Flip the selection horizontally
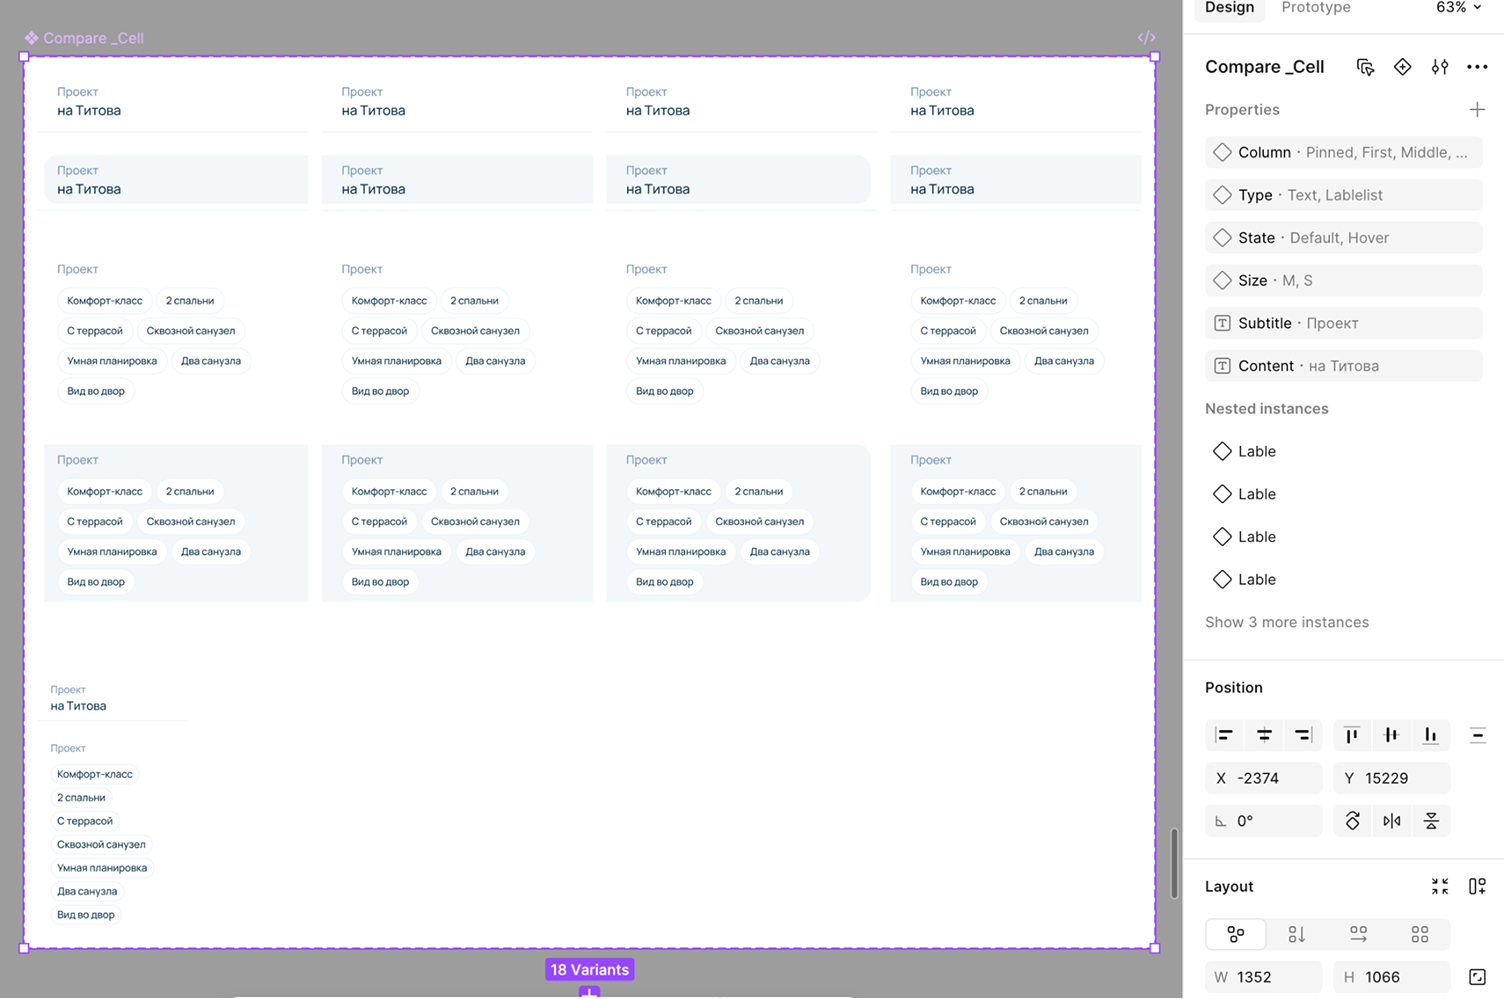The height and width of the screenshot is (999, 1504). click(1392, 821)
